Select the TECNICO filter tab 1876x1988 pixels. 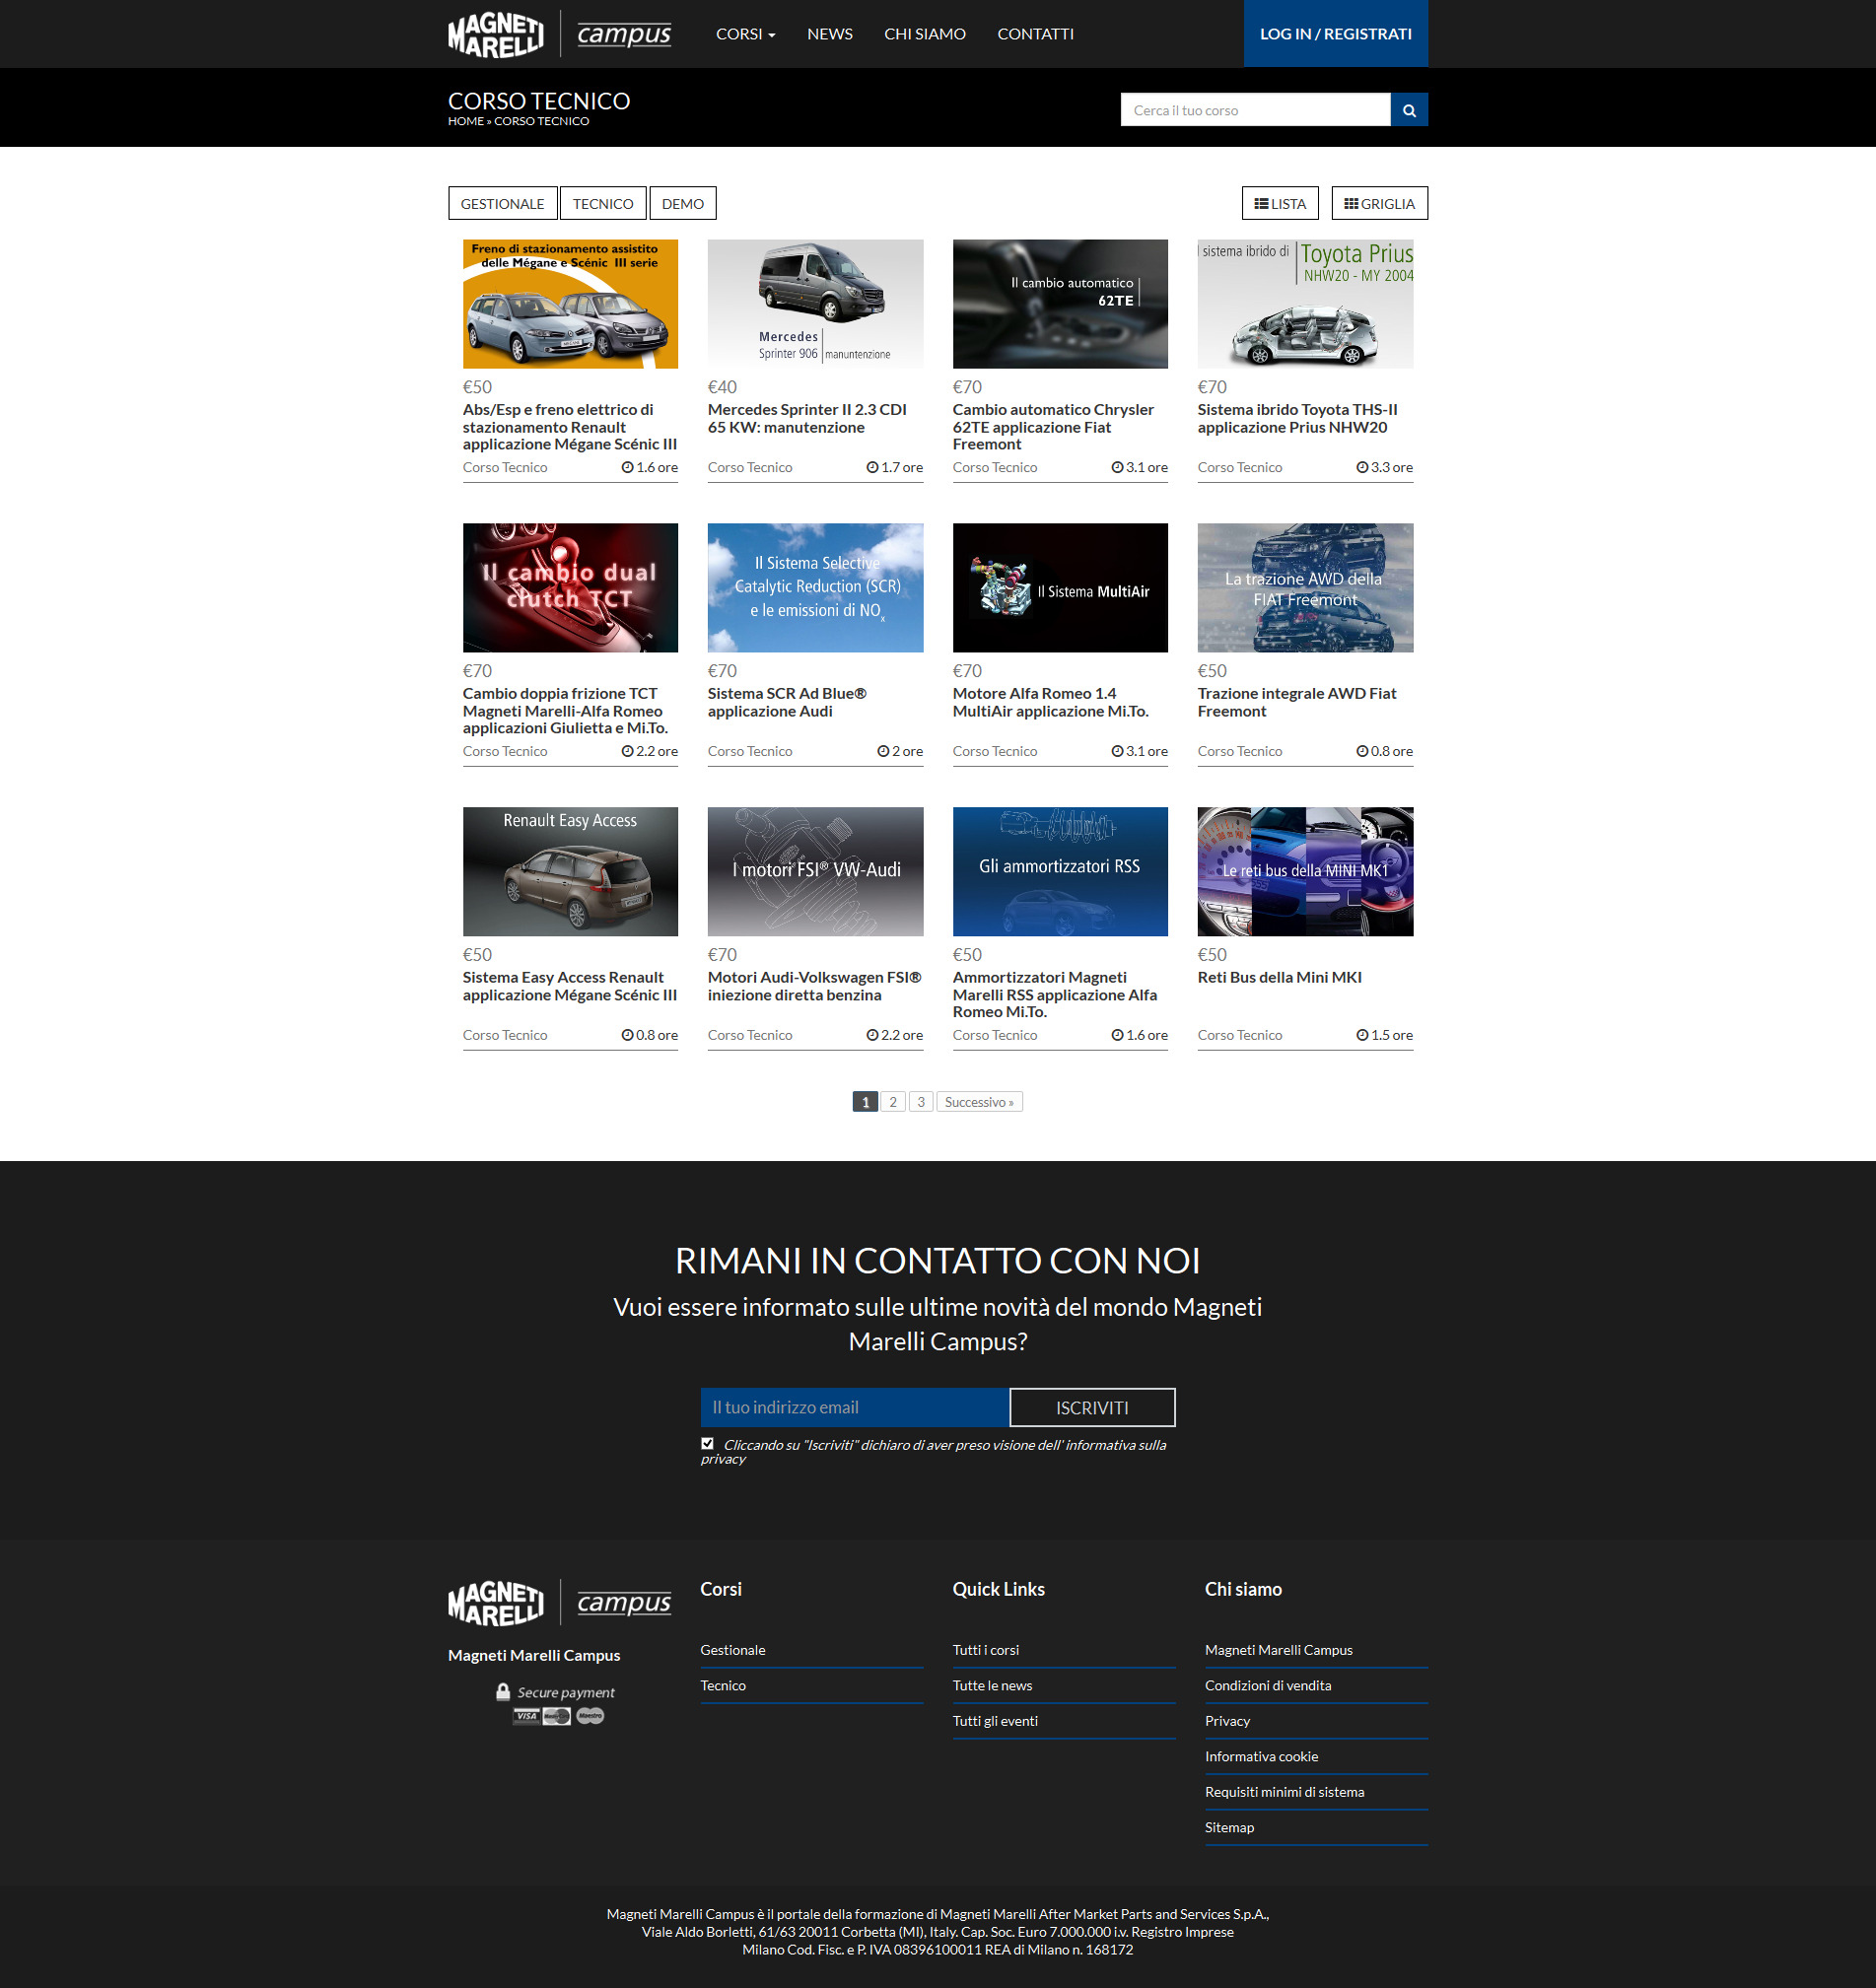tap(603, 203)
